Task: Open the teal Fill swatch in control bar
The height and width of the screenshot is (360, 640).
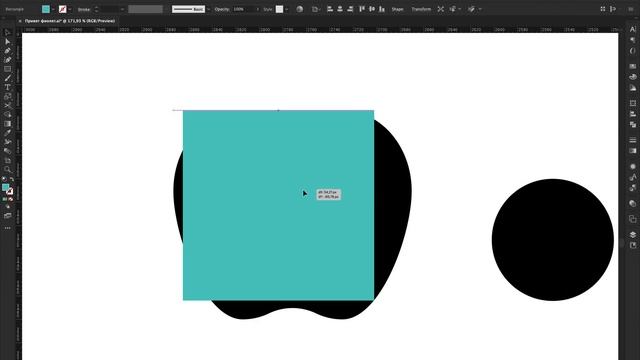Action: [x=46, y=9]
